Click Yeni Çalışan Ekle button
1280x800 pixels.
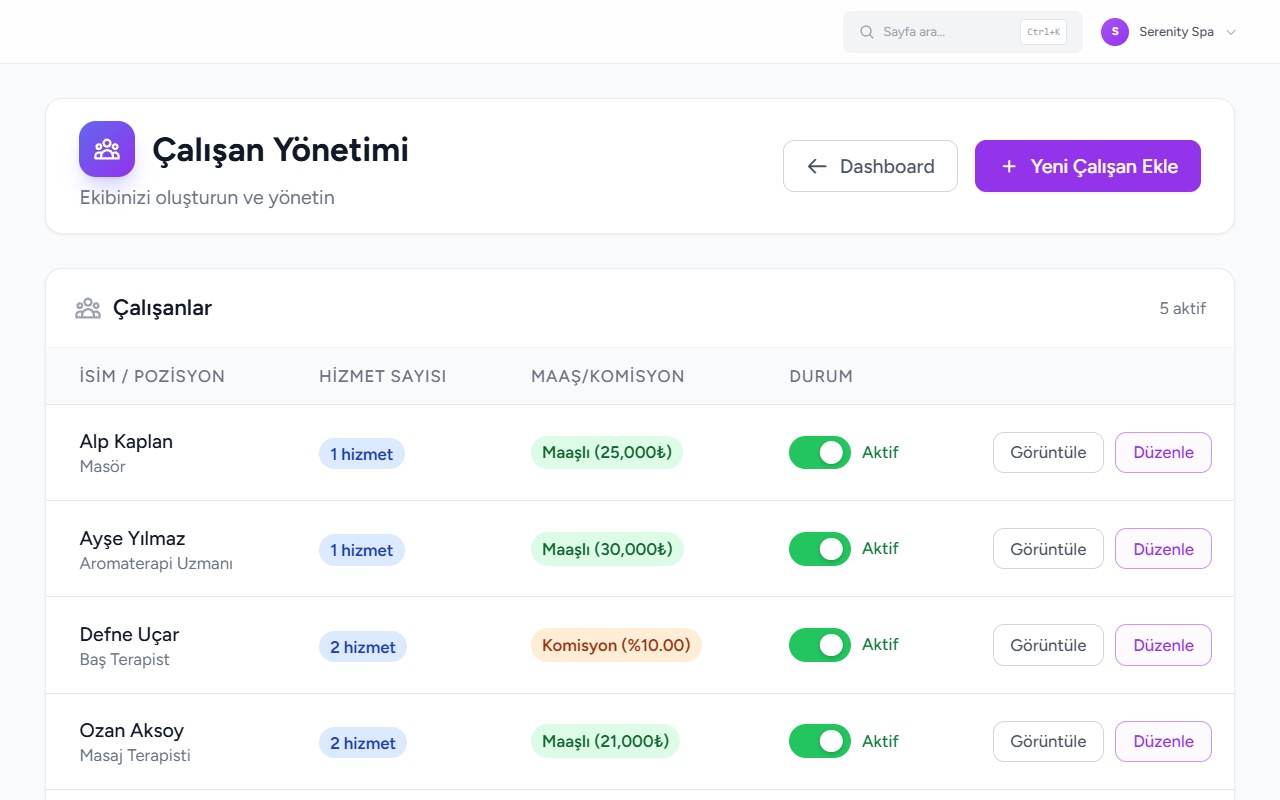click(1088, 166)
